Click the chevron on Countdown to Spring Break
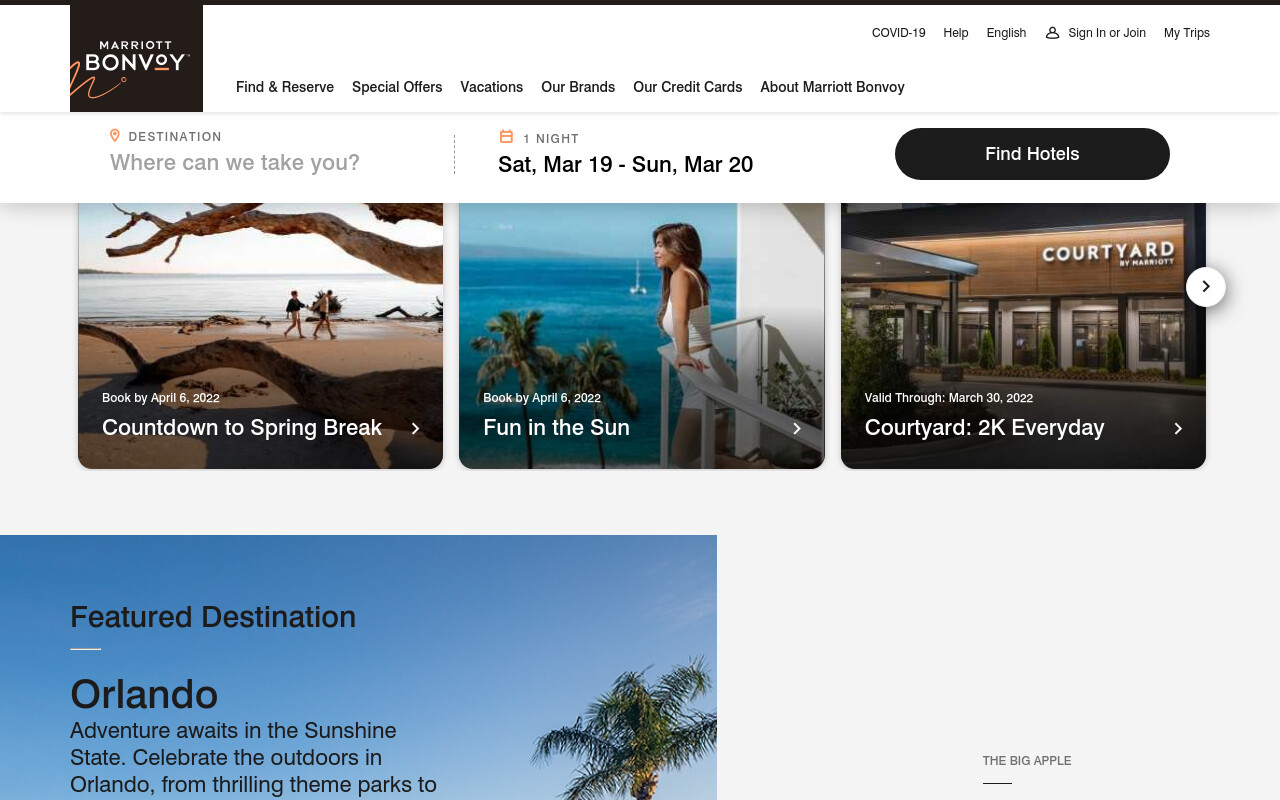This screenshot has height=800, width=1280. [x=416, y=428]
